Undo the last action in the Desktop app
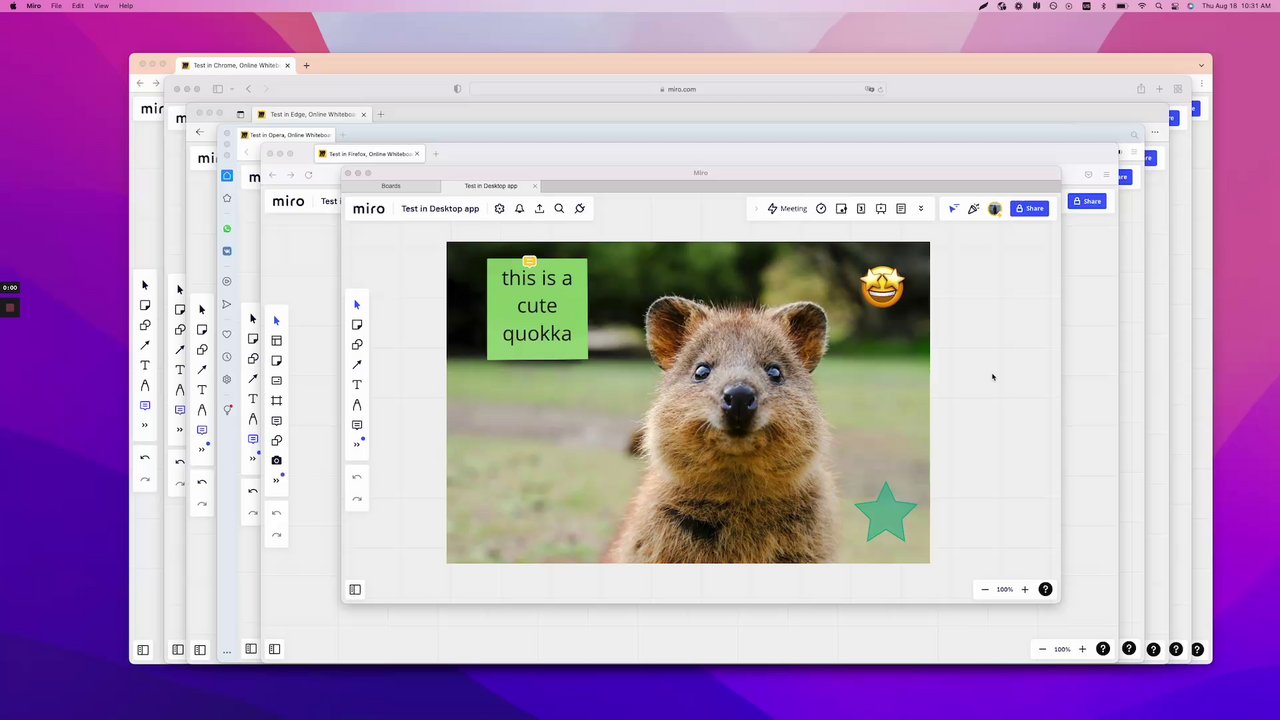The width and height of the screenshot is (1280, 720). (357, 477)
